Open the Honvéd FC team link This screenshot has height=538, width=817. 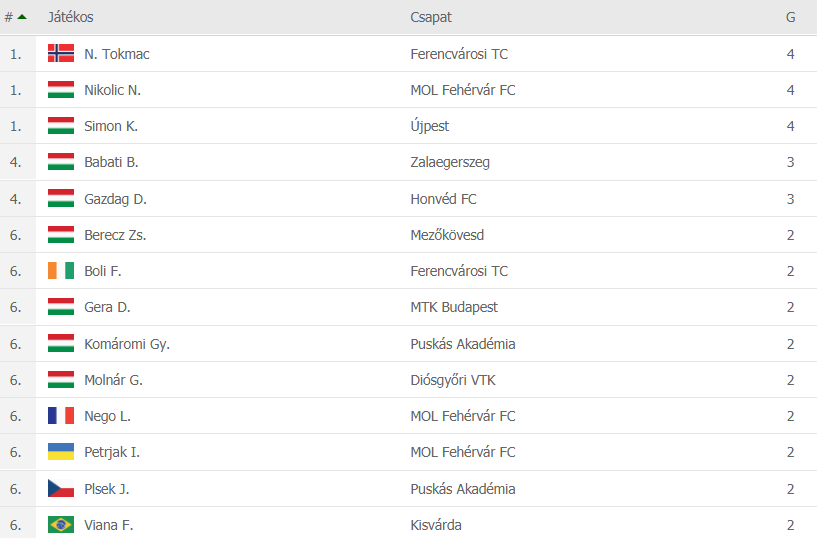coord(443,199)
